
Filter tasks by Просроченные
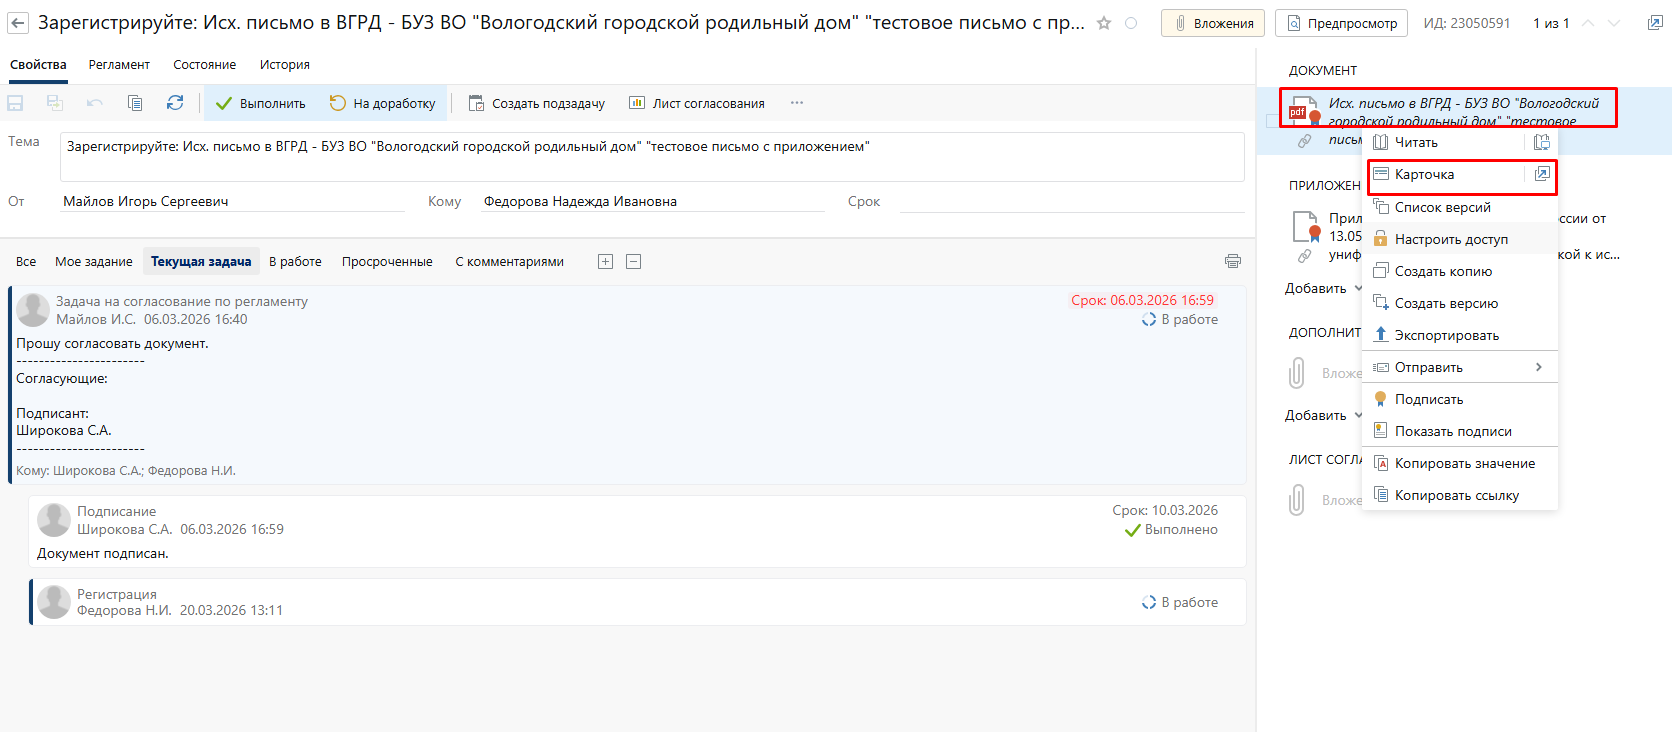pyautogui.click(x=387, y=262)
